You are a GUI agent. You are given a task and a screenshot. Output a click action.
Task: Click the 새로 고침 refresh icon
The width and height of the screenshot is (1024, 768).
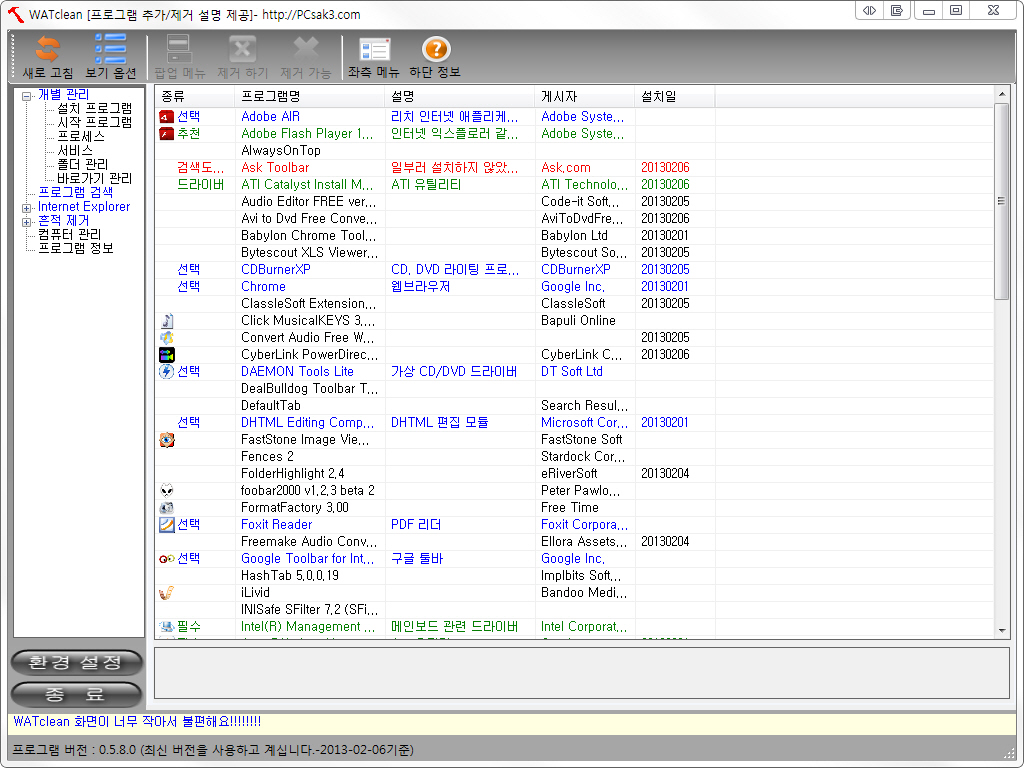(48, 50)
